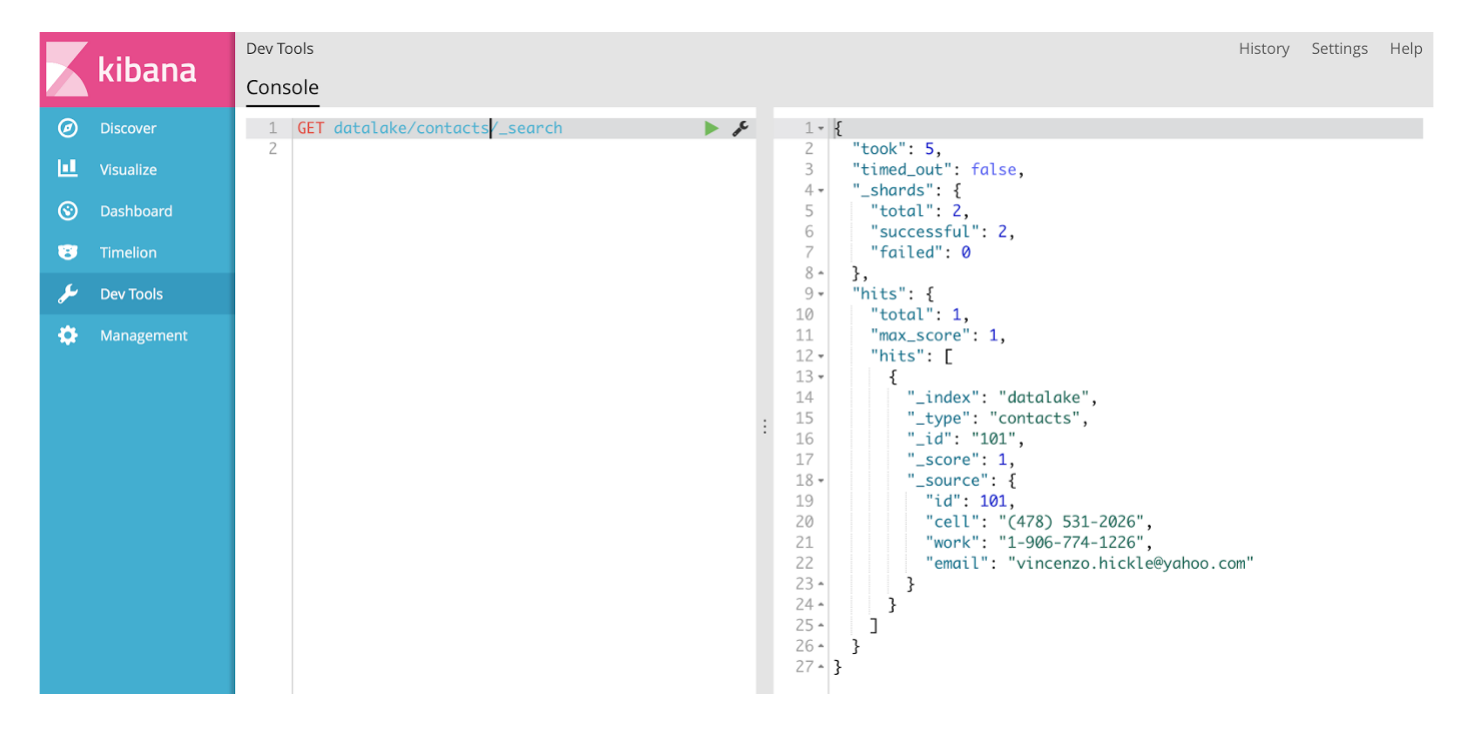Click the Discover compass icon
The image size is (1474, 734).
point(68,128)
